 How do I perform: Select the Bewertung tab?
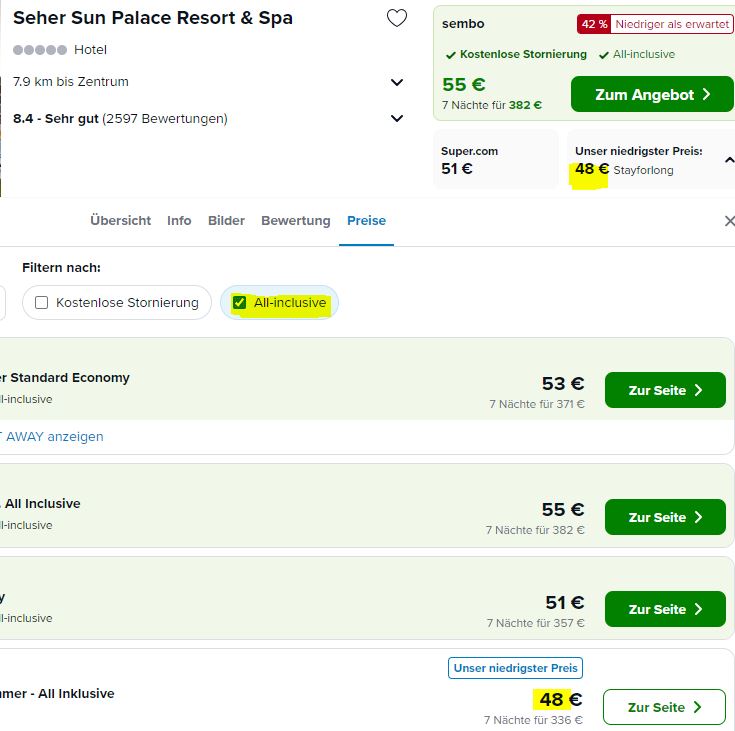pyautogui.click(x=296, y=220)
